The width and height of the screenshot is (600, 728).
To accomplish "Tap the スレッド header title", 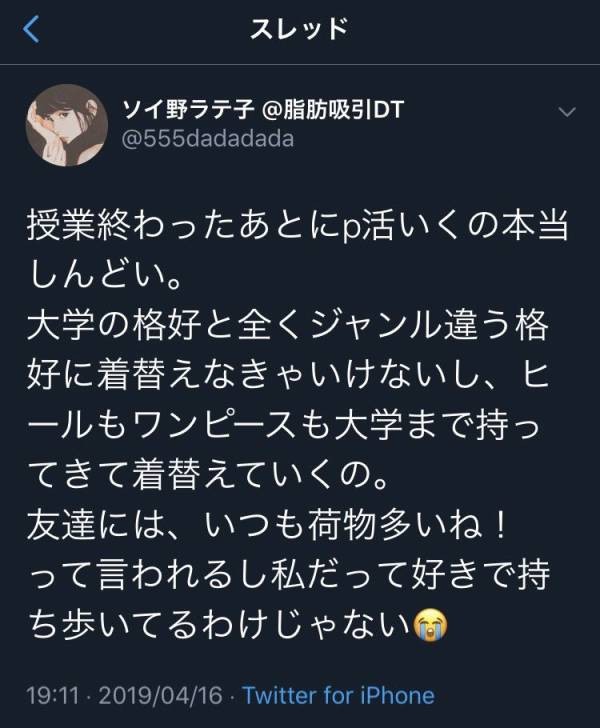I will (x=300, y=29).
